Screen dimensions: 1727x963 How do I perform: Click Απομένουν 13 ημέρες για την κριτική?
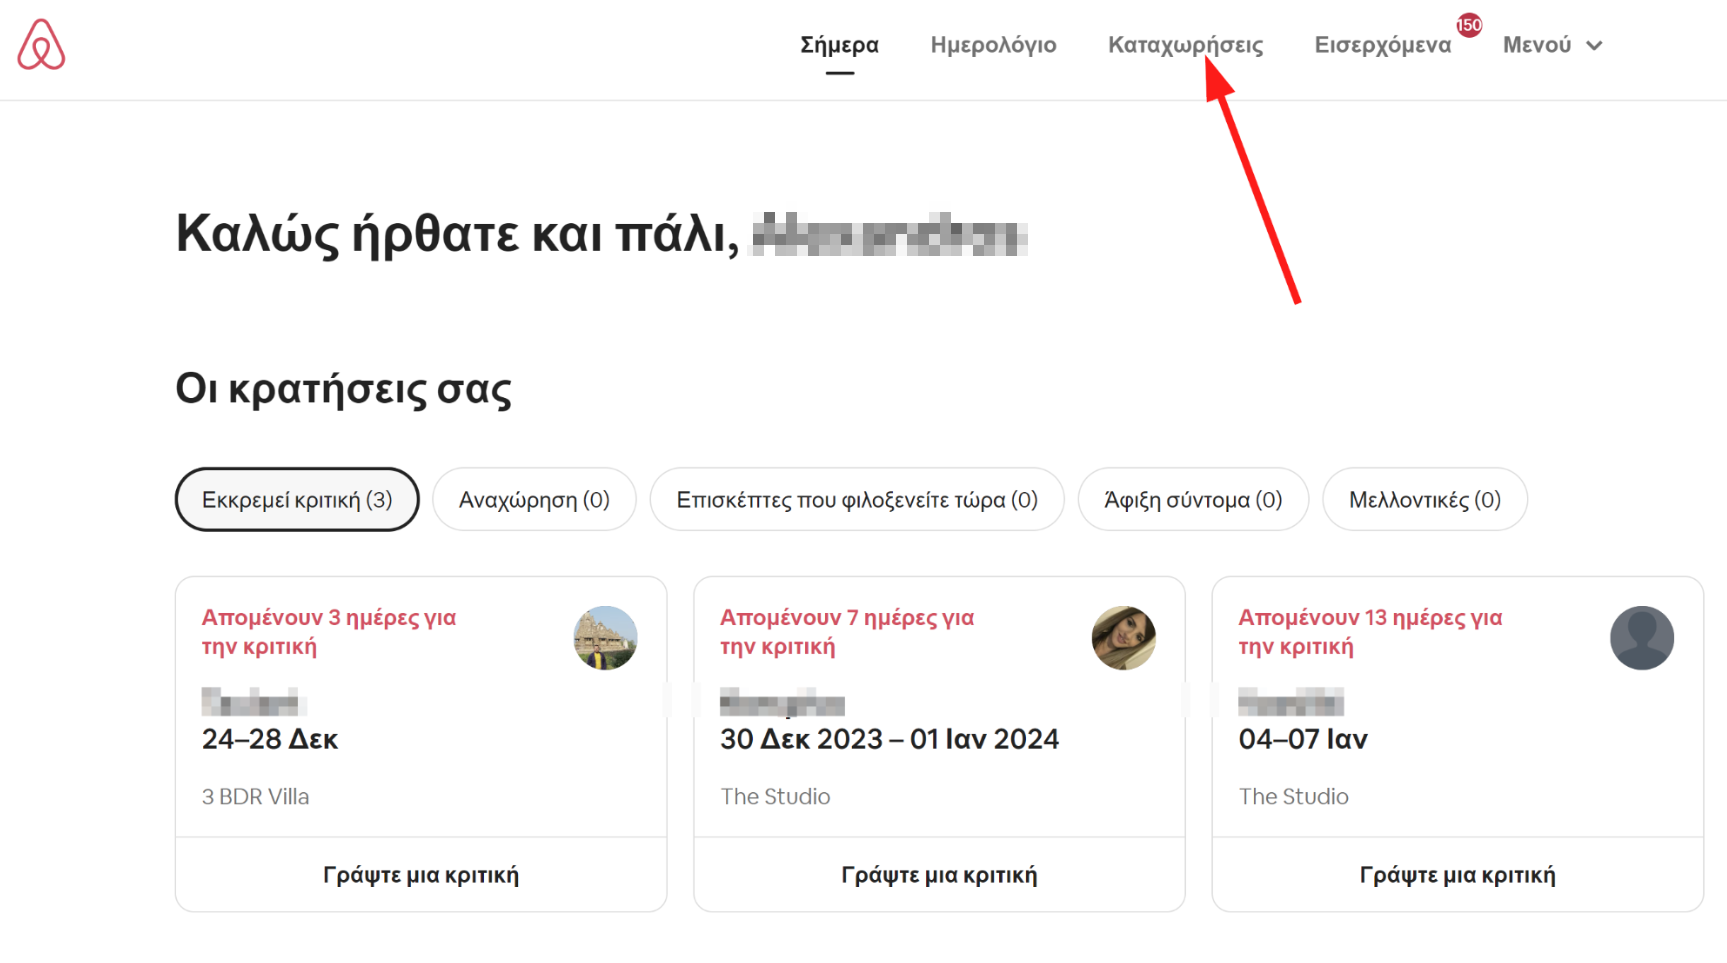[x=1370, y=632]
